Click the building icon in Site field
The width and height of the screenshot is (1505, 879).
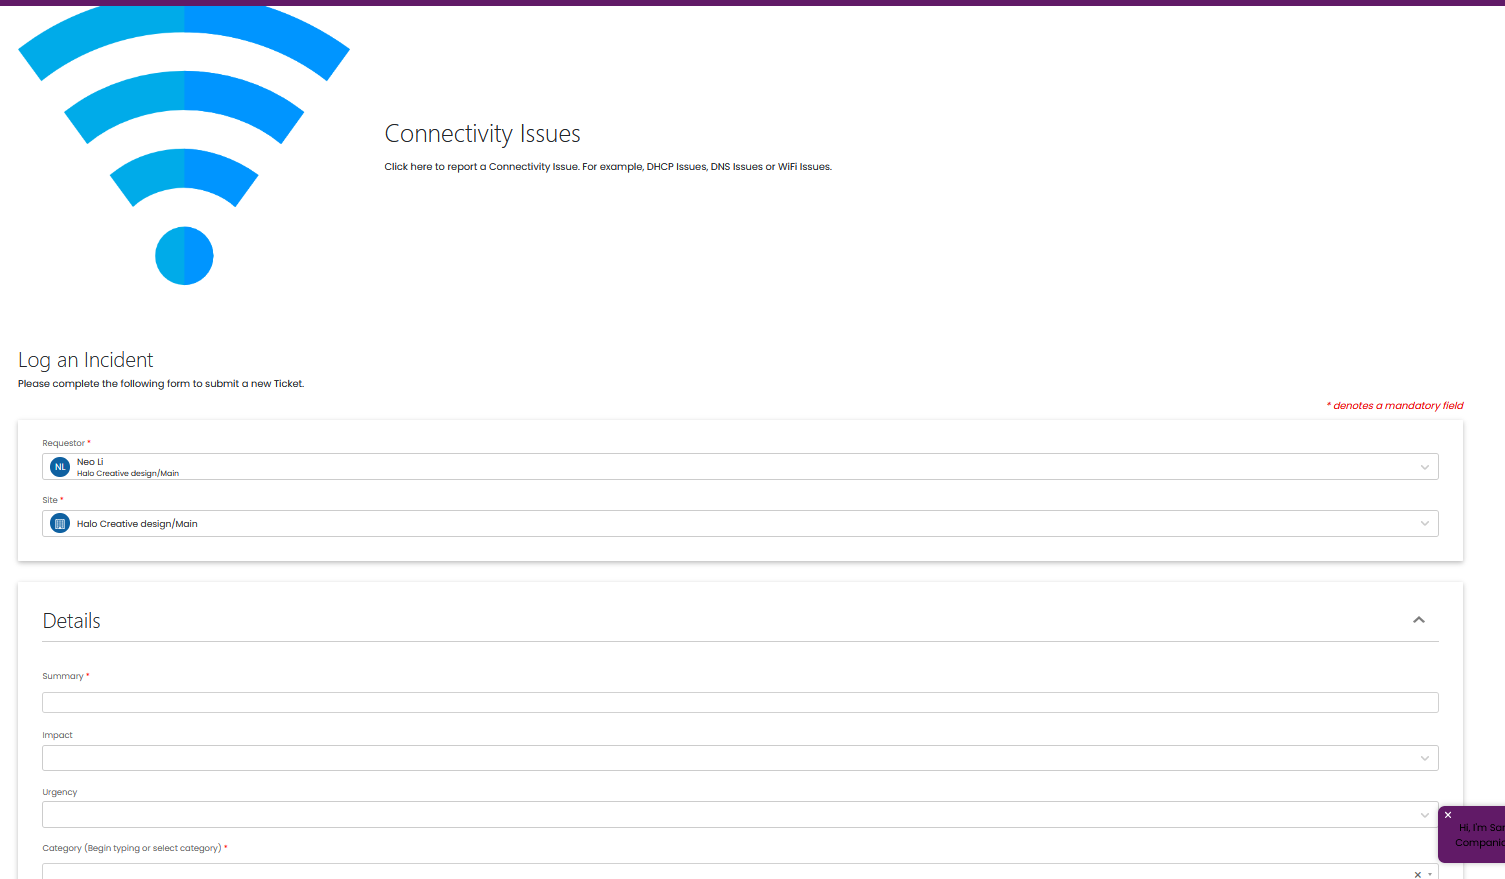coord(60,524)
